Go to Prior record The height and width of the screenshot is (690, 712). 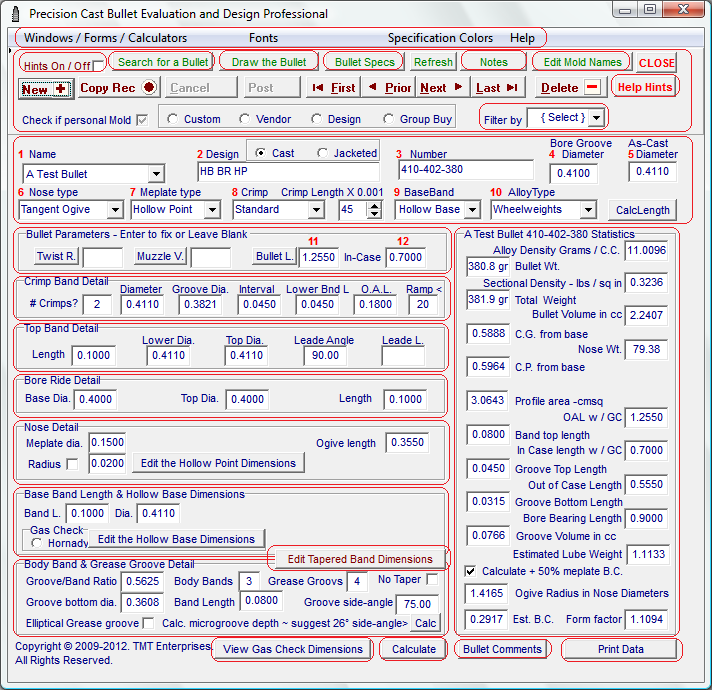389,88
